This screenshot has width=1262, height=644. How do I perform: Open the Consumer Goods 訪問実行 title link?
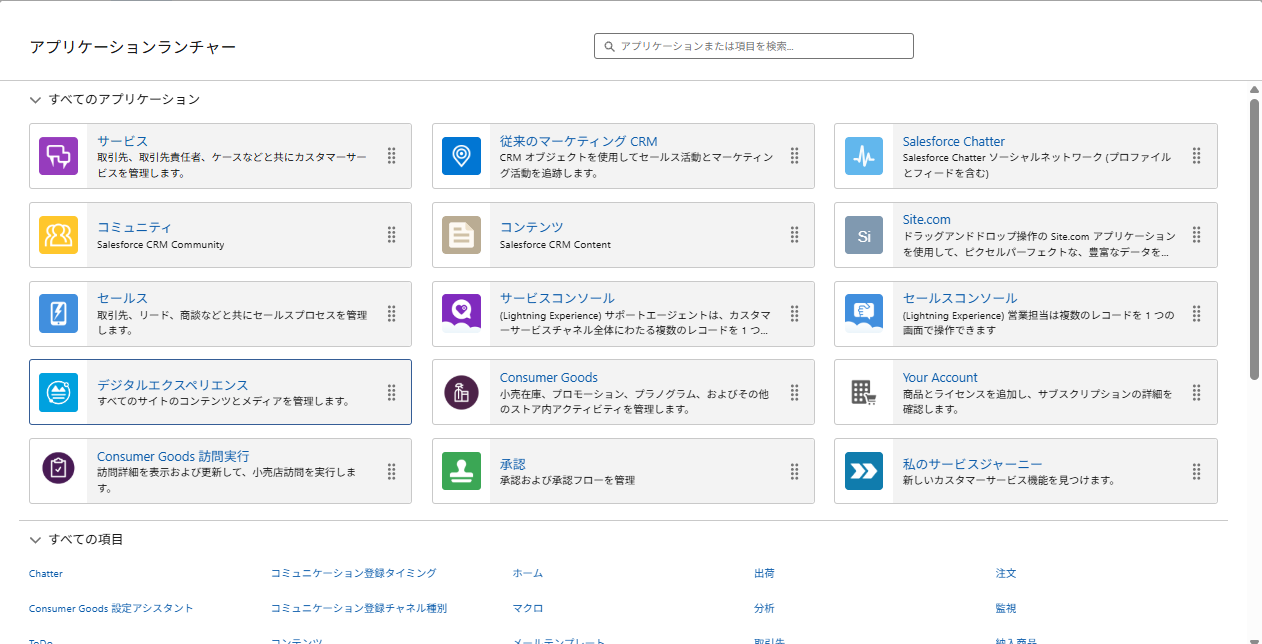(x=173, y=456)
